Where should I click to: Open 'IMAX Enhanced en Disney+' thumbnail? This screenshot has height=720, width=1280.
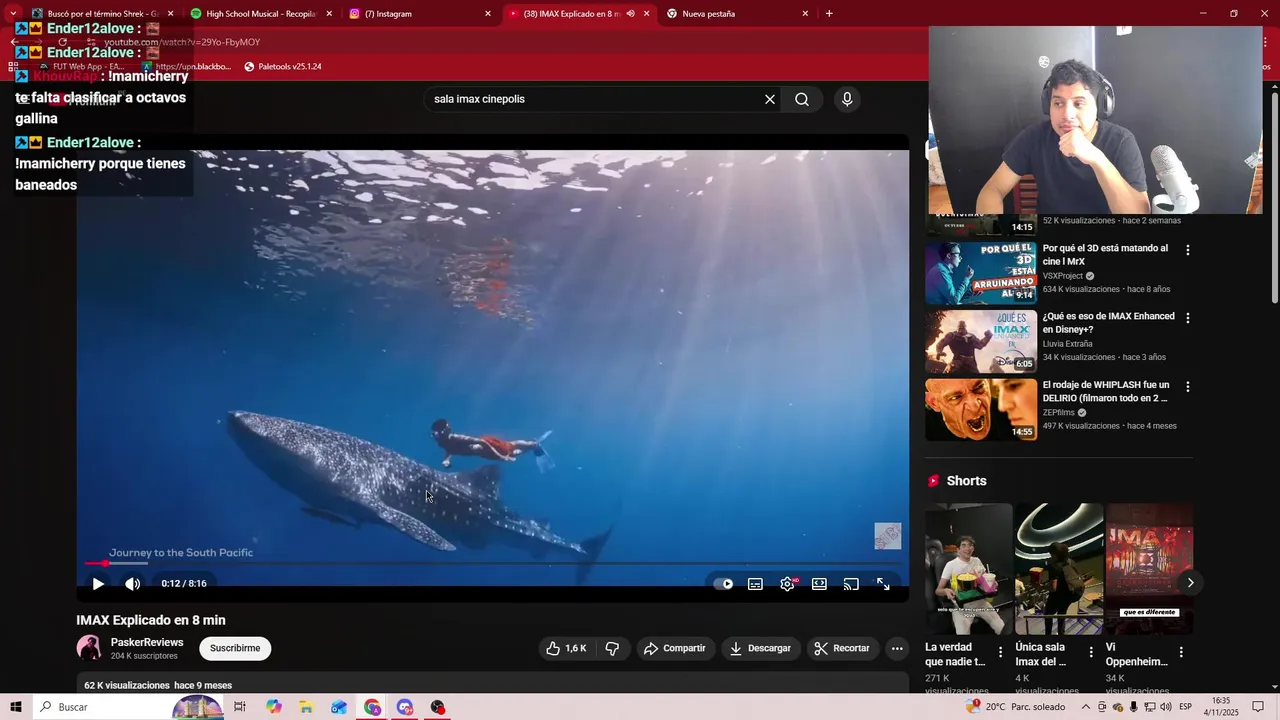(981, 341)
